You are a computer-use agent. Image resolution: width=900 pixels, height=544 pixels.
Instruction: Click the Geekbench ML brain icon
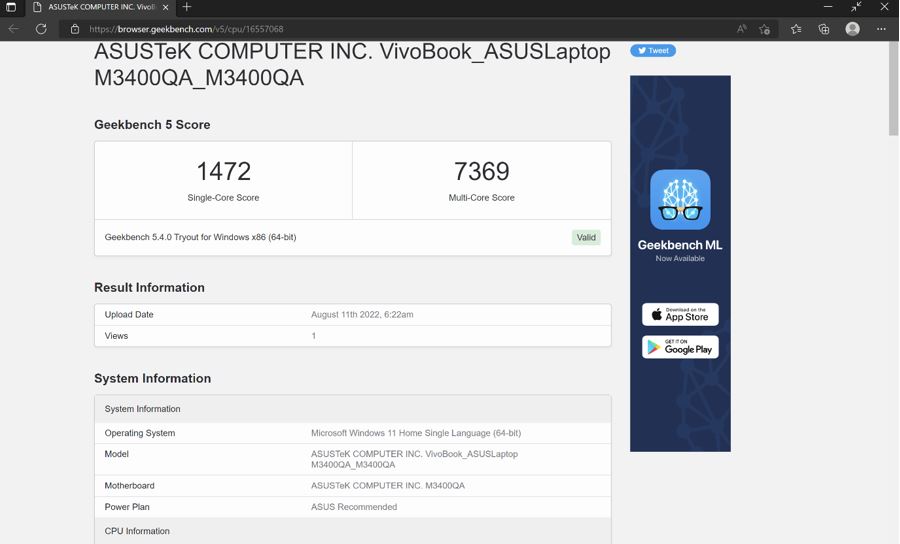[680, 200]
